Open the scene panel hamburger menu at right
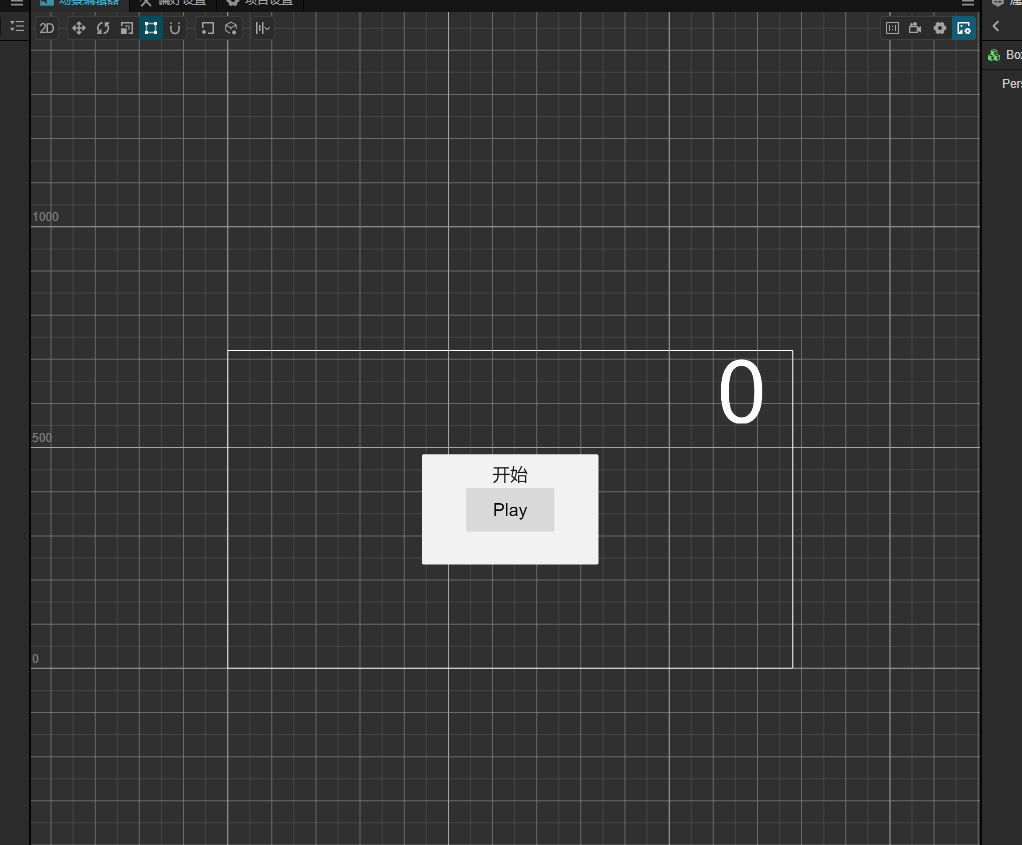 click(x=968, y=3)
